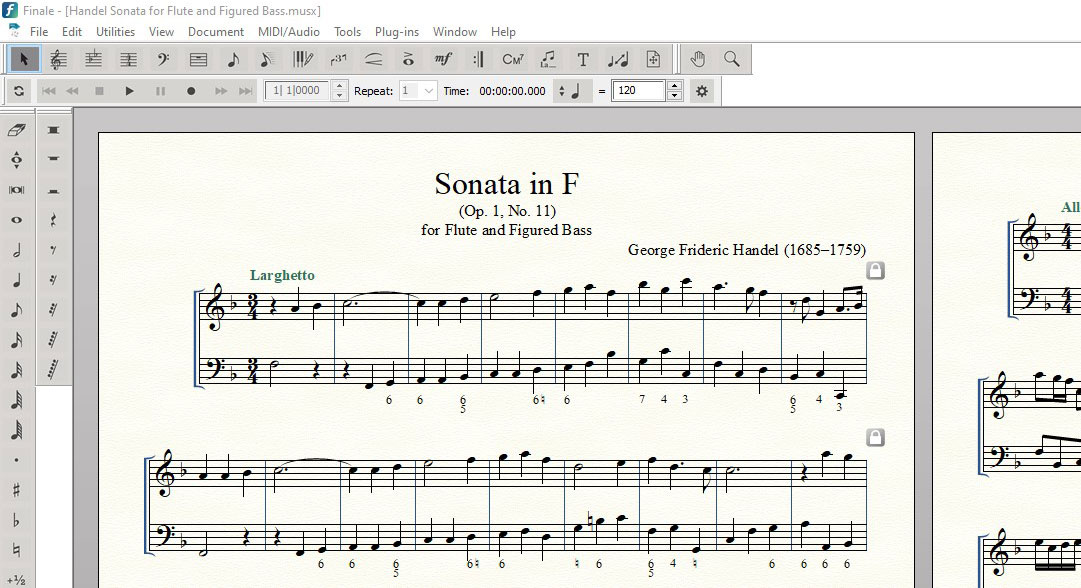Select the quarter note duration
This screenshot has width=1081, height=588.
tap(17, 280)
